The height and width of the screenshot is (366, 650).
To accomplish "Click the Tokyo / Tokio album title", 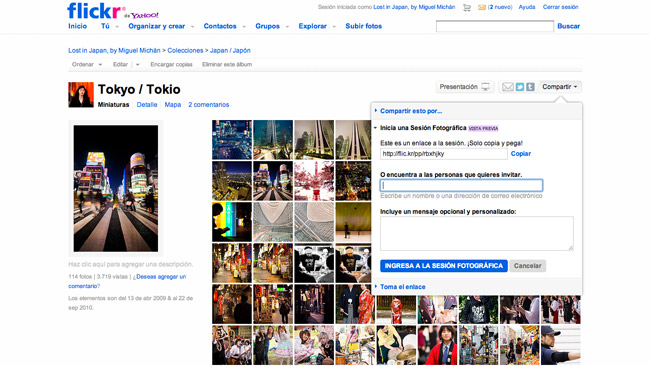I will point(139,89).
